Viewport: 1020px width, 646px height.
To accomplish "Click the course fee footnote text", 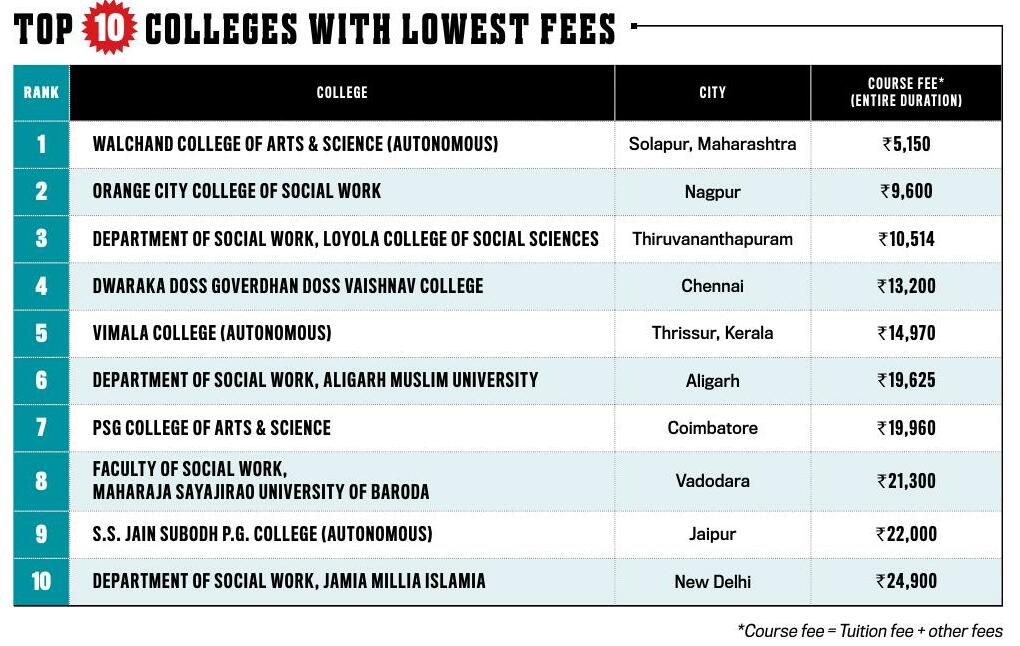I will click(x=870, y=631).
